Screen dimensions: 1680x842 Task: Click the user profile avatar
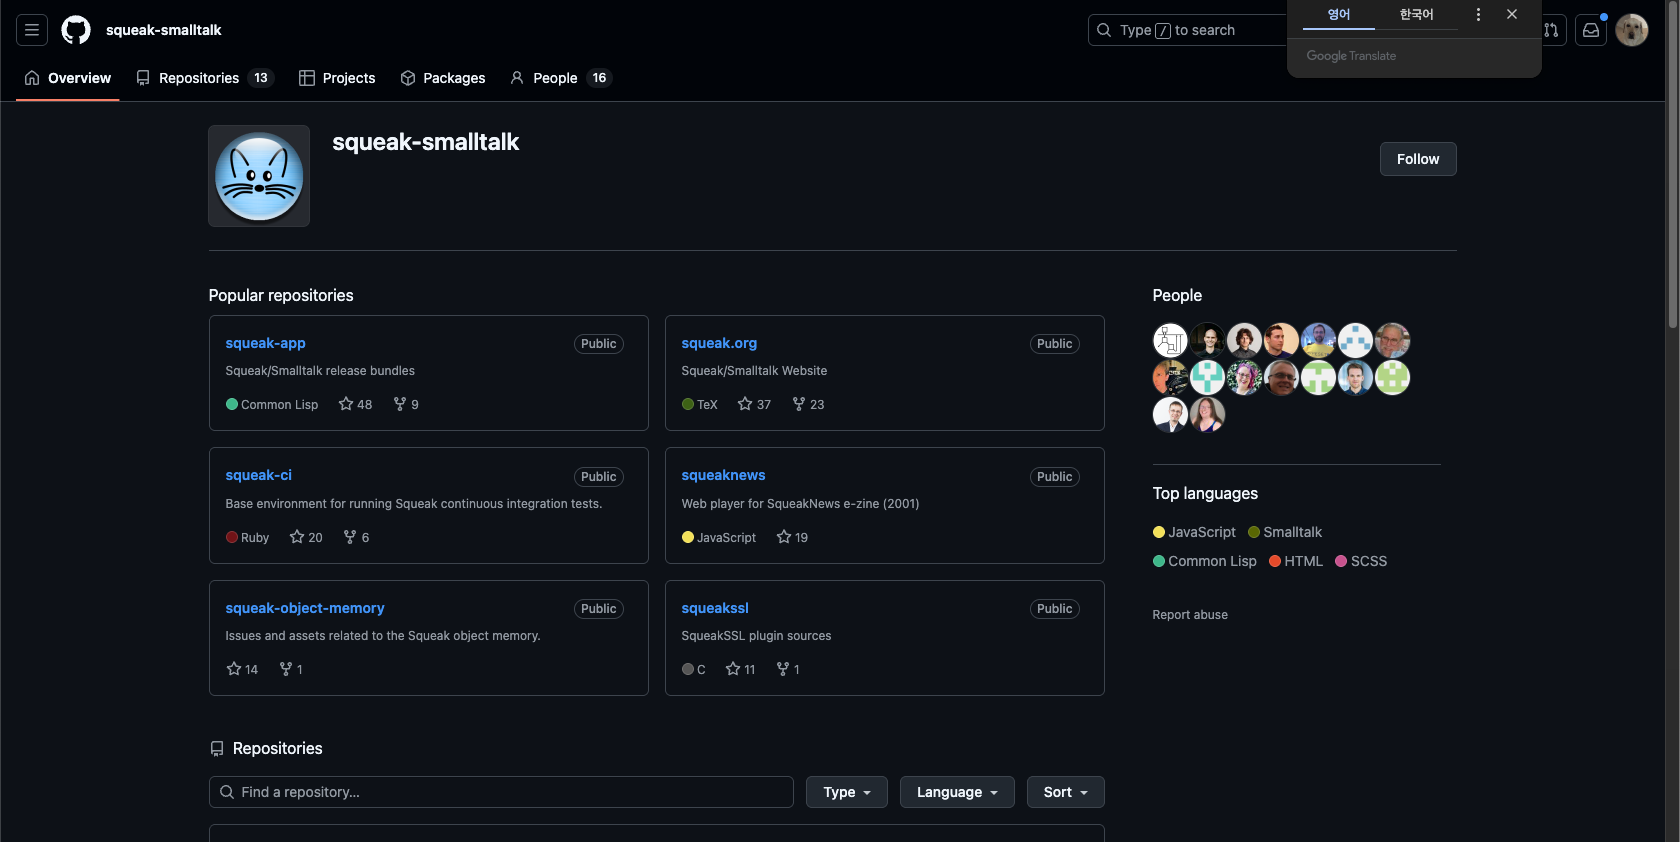1631,30
